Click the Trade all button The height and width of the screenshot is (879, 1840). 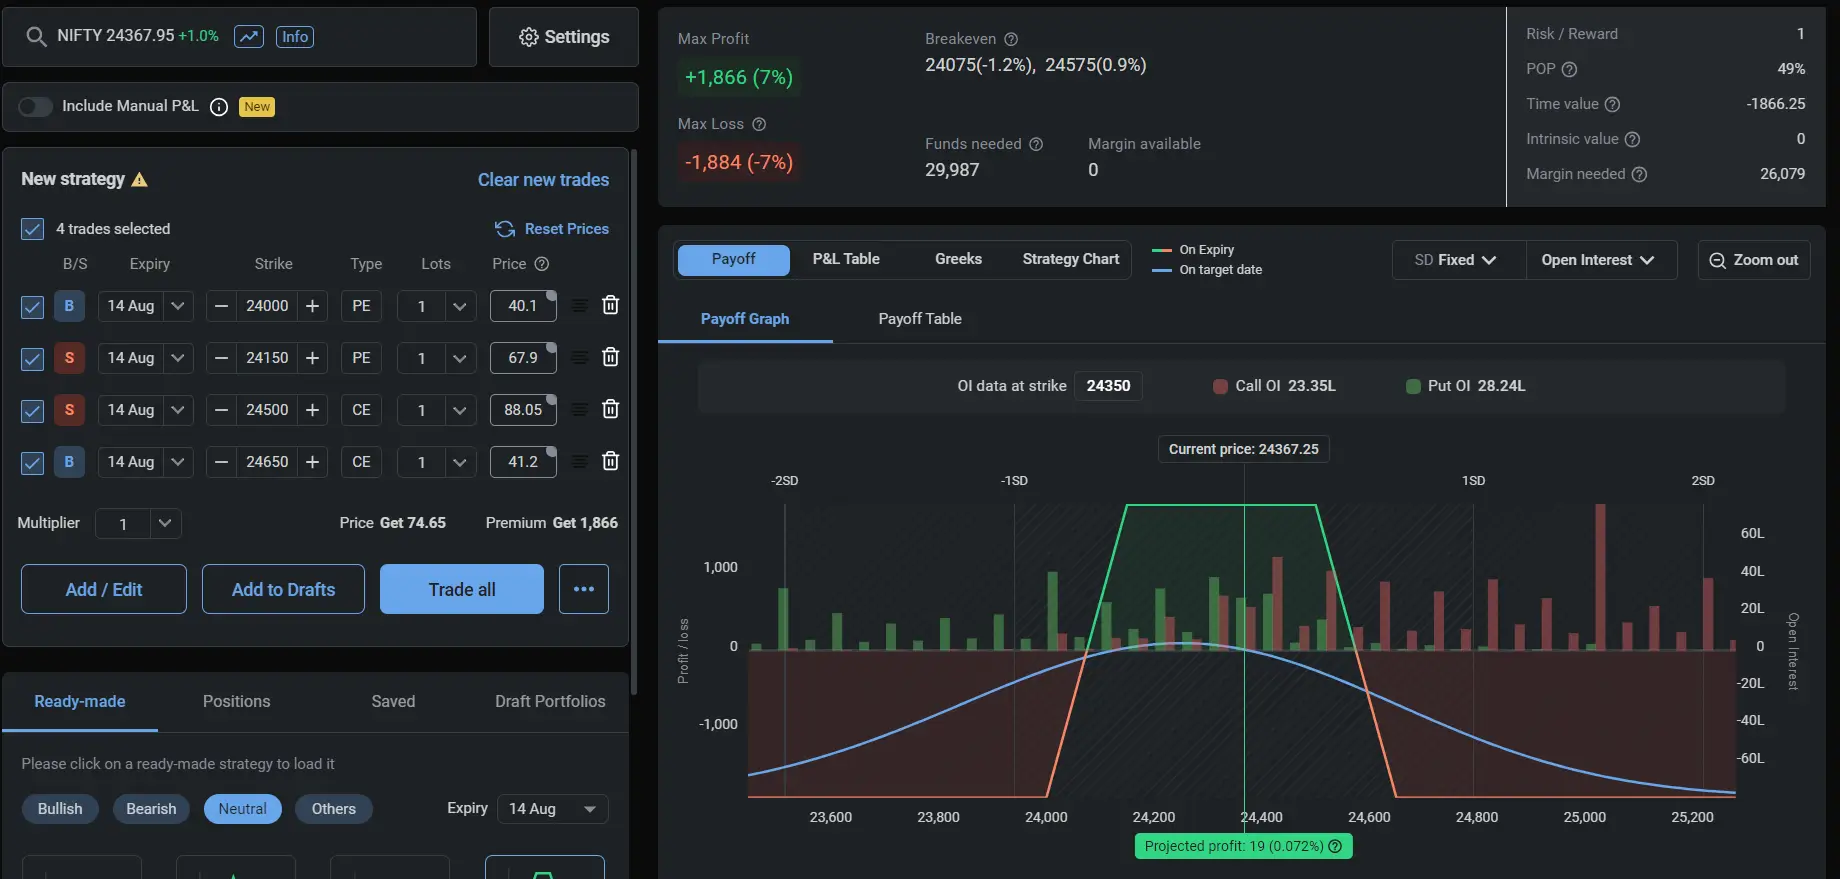pos(462,589)
